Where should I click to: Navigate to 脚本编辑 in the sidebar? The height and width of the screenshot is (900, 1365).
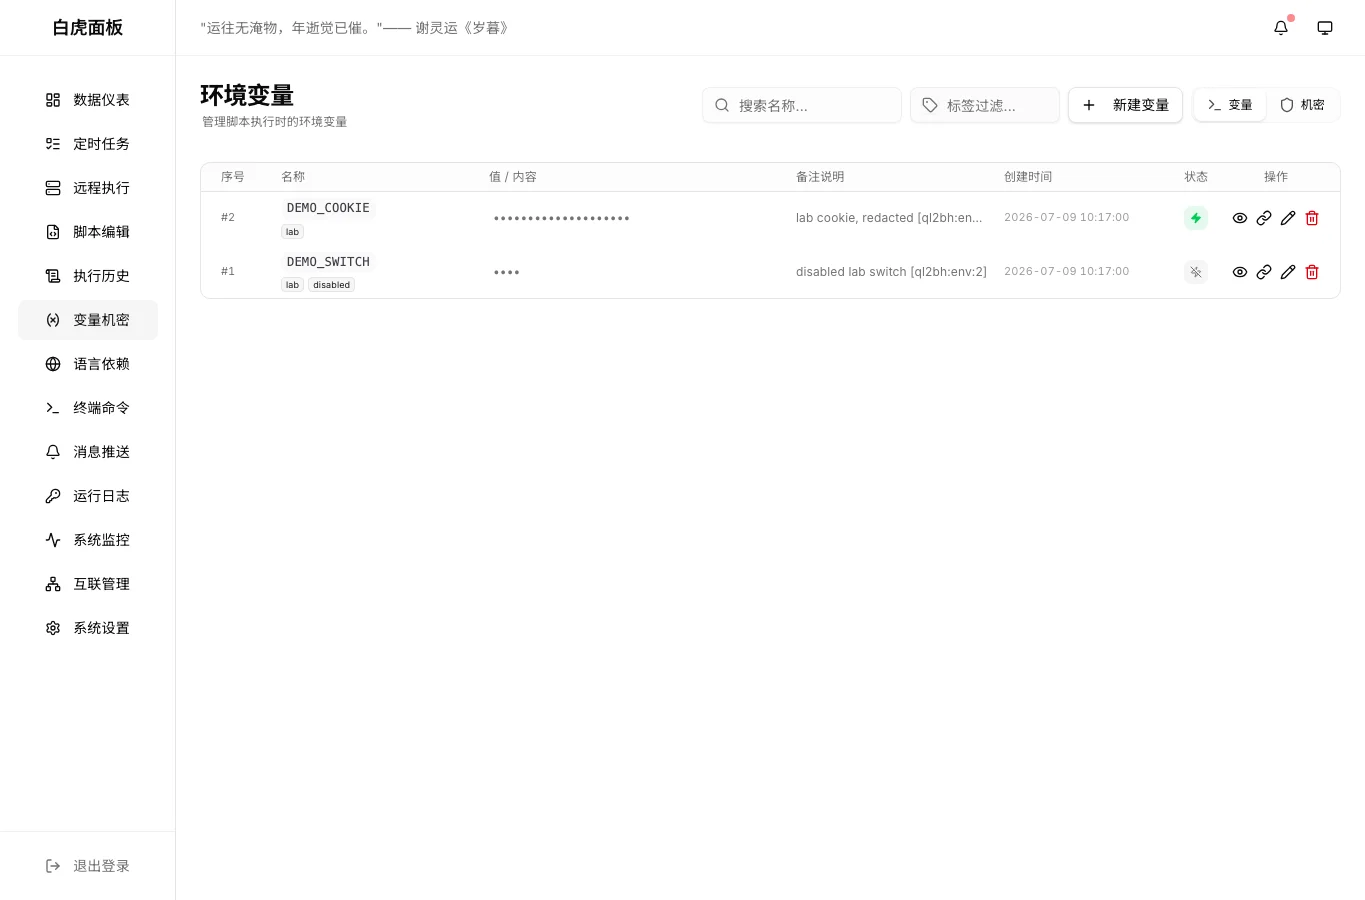pos(88,232)
